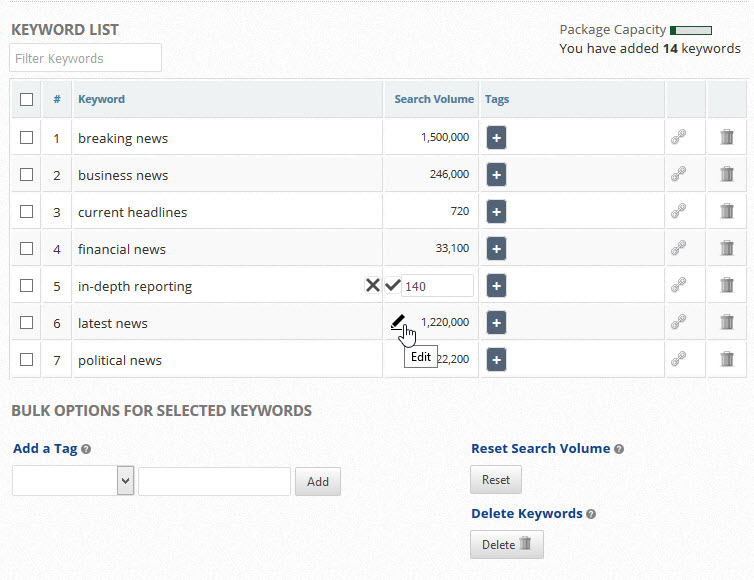
Task: Sort the list by Keyword column header
Action: 101,100
